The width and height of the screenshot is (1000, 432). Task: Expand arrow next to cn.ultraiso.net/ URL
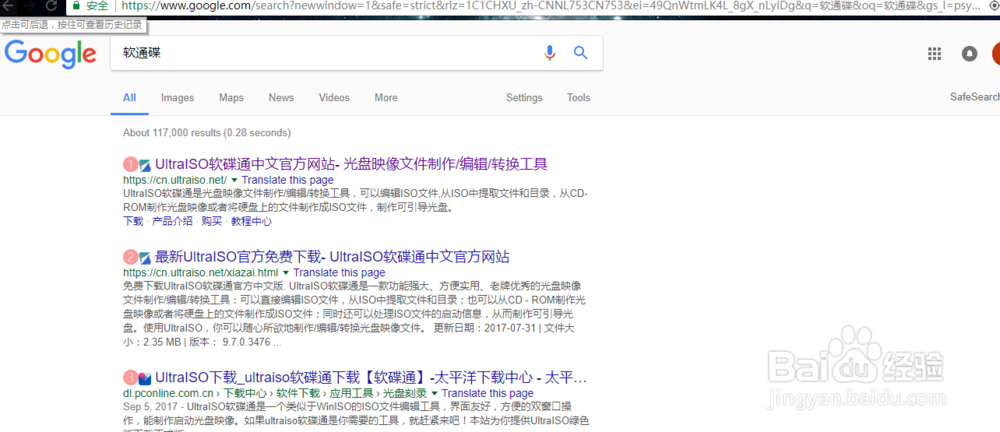(x=234, y=181)
